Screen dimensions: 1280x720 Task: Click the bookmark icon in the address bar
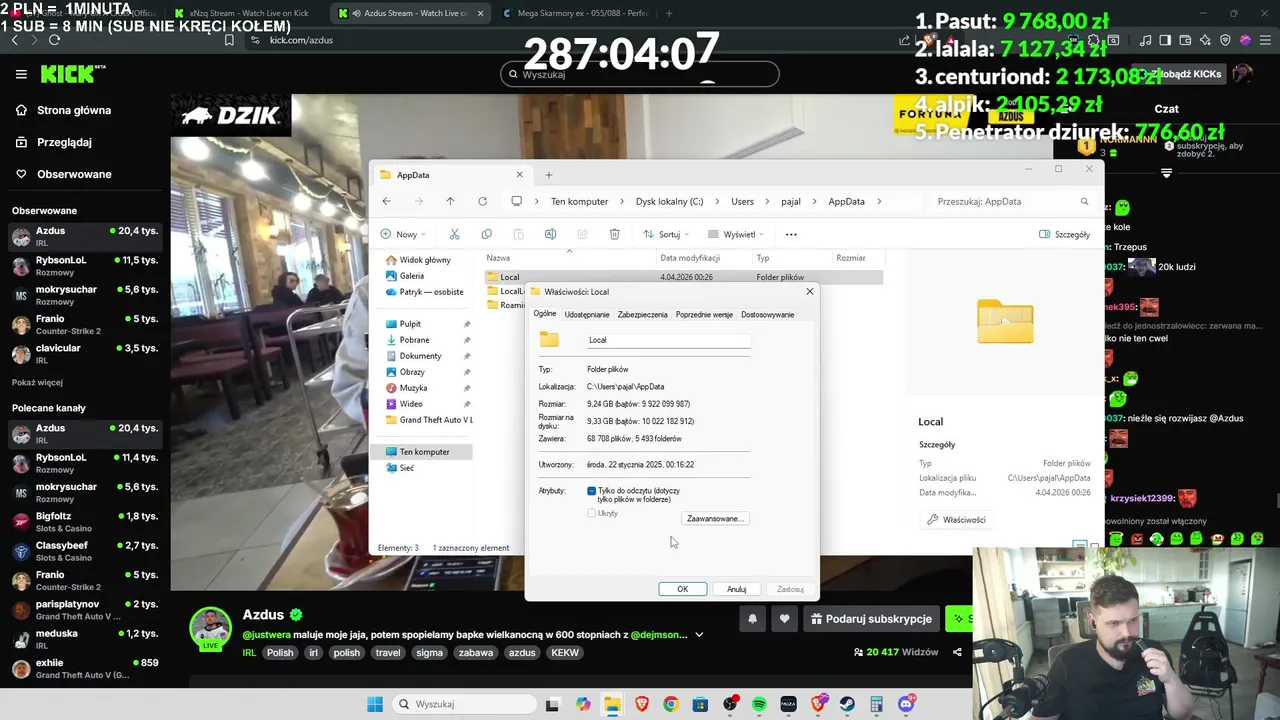[228, 40]
